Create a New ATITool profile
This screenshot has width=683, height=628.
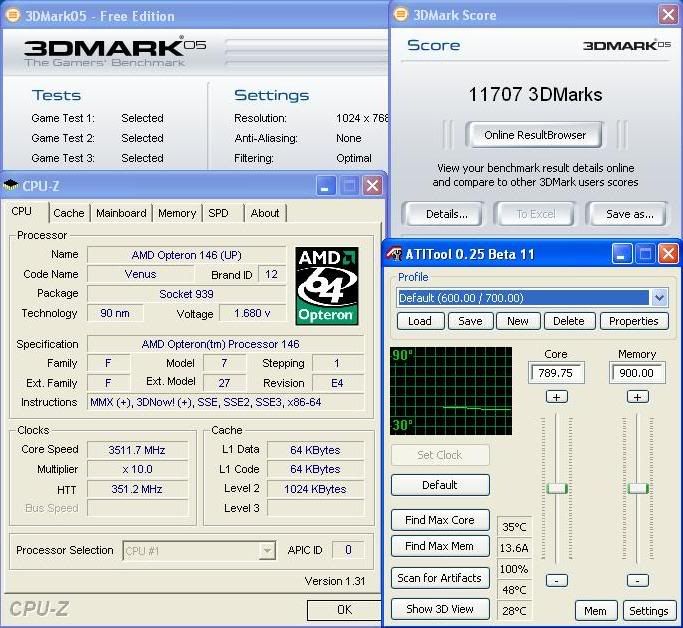point(518,321)
